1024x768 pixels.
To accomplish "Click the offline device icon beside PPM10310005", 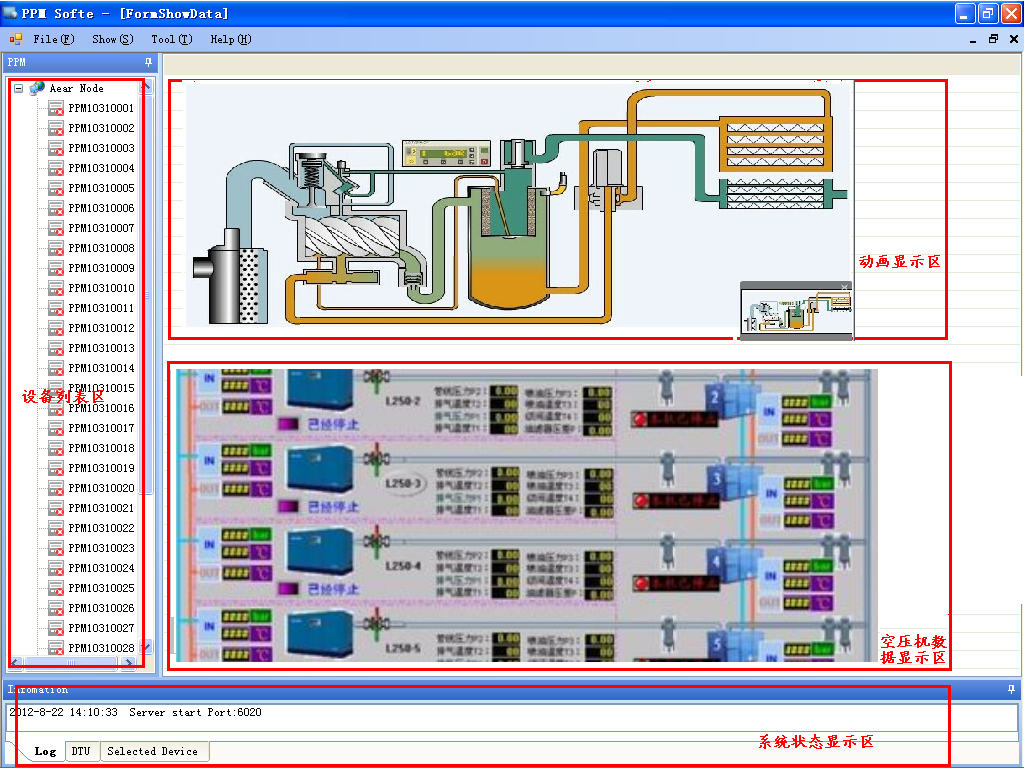I will [x=56, y=188].
